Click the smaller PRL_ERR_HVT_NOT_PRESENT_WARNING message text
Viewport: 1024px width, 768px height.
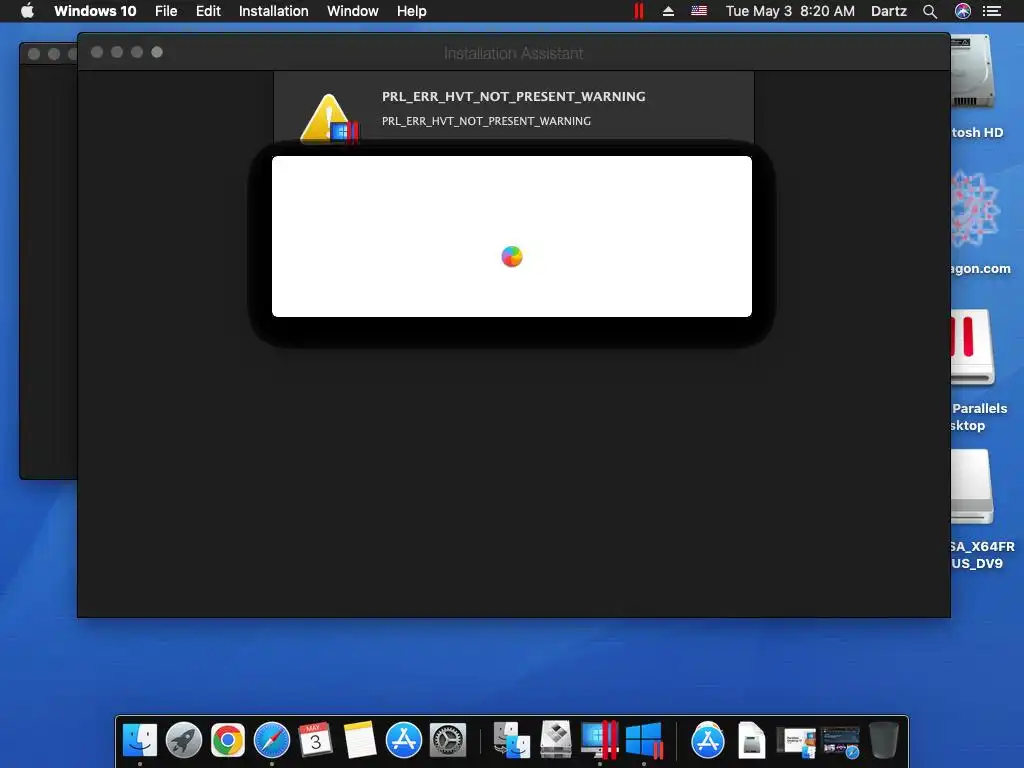point(486,121)
